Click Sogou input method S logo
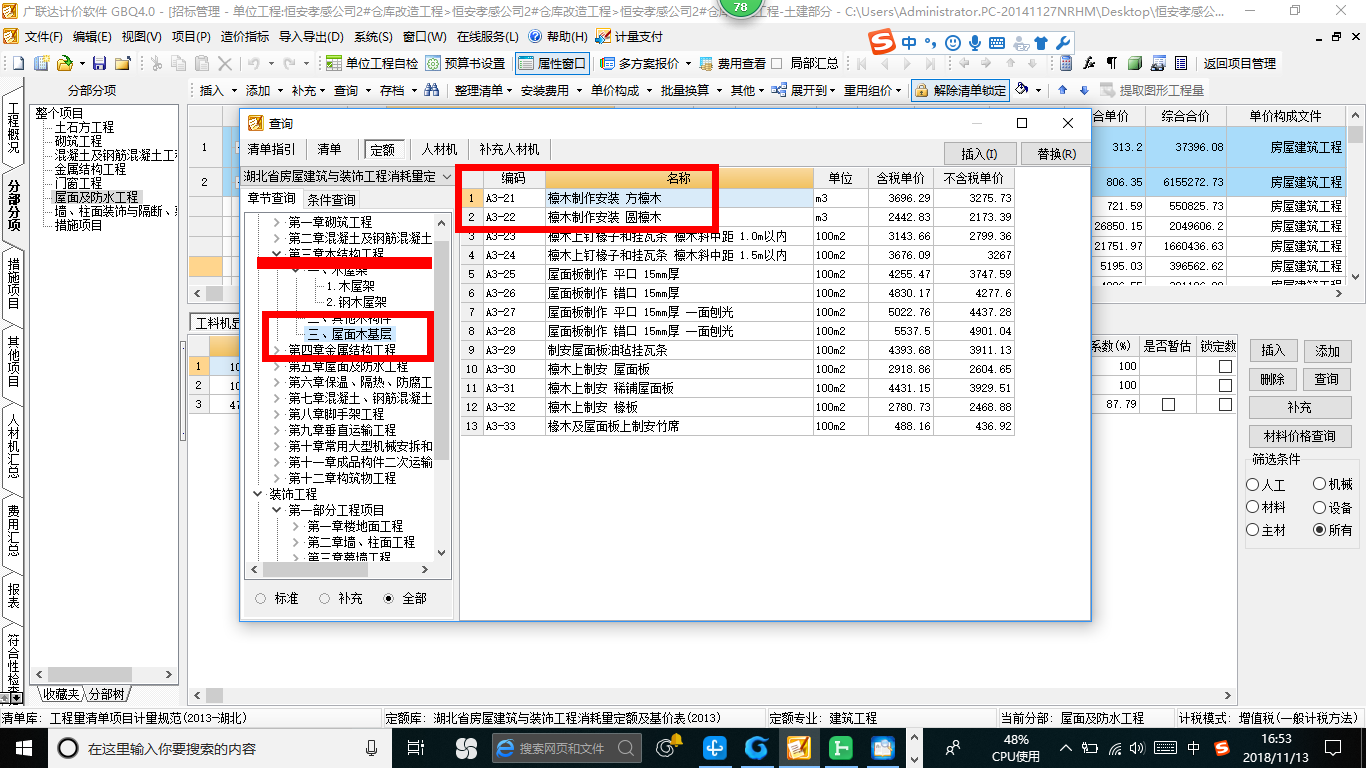The width and height of the screenshot is (1366, 768). coord(882,43)
